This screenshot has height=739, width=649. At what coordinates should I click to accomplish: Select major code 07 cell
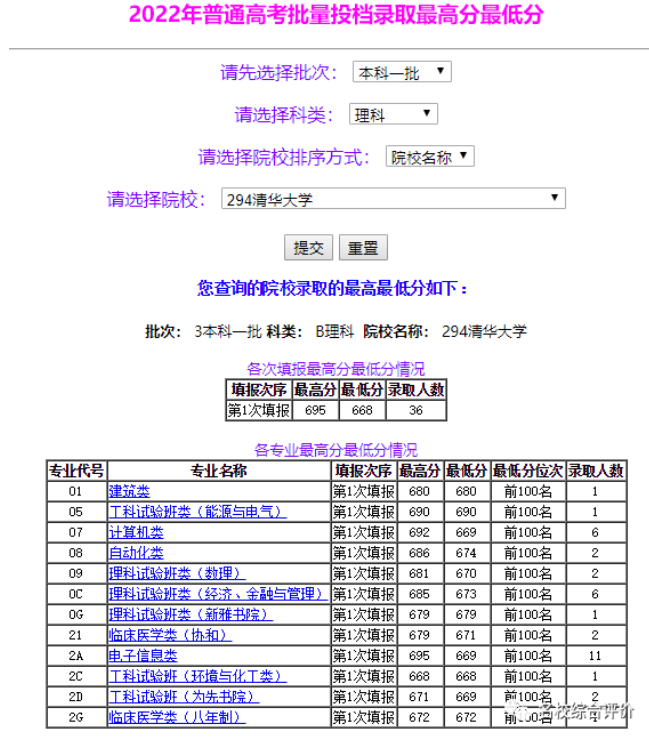coord(77,533)
